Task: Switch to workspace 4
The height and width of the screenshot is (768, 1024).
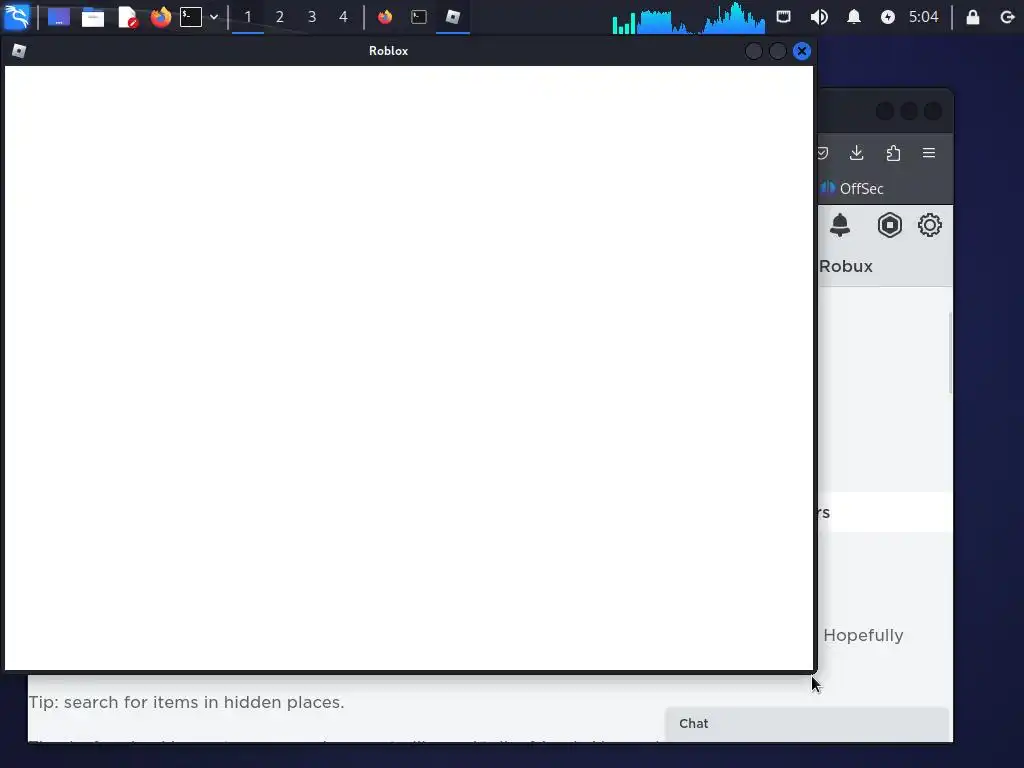Action: click(344, 17)
